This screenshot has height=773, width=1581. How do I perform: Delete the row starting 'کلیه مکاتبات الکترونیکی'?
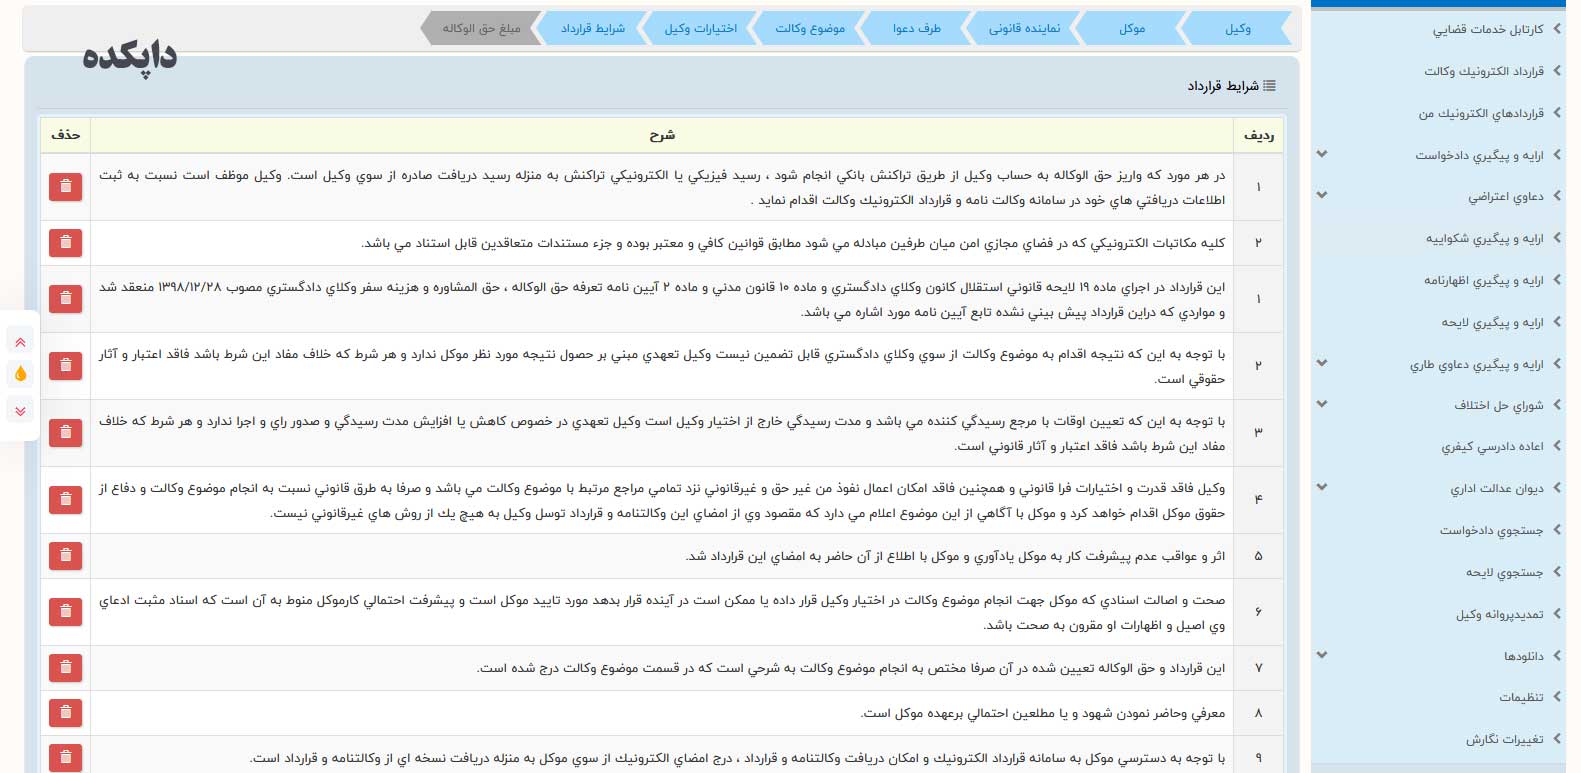pyautogui.click(x=65, y=242)
